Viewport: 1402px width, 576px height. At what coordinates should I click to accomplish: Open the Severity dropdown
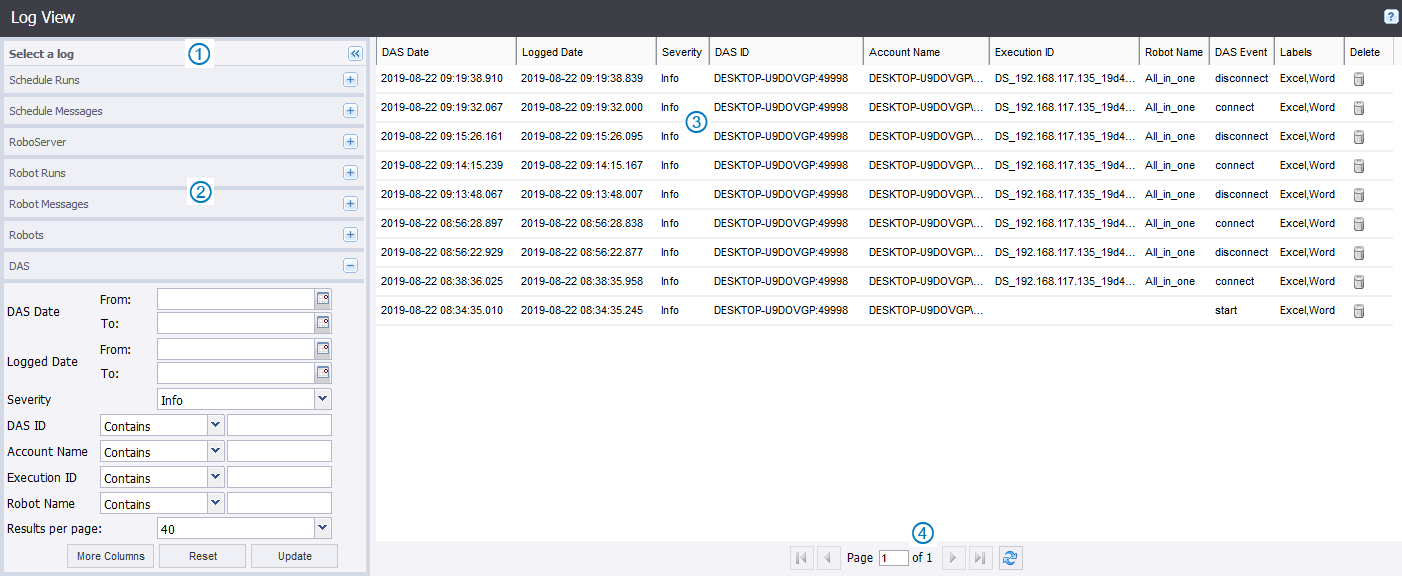(x=322, y=399)
